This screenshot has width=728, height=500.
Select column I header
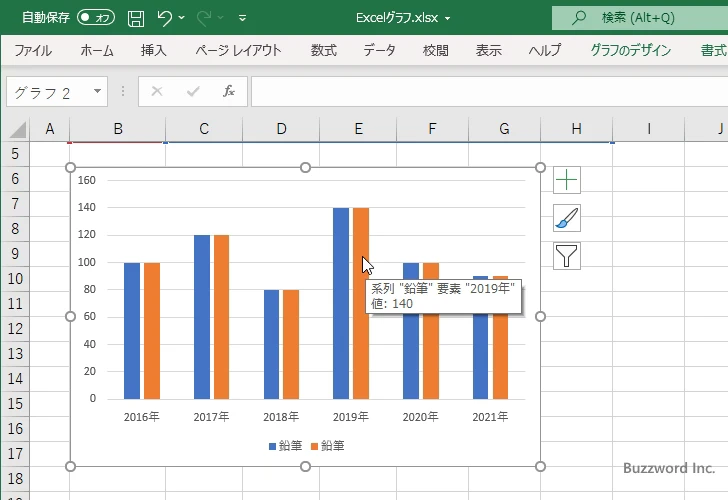click(x=649, y=129)
